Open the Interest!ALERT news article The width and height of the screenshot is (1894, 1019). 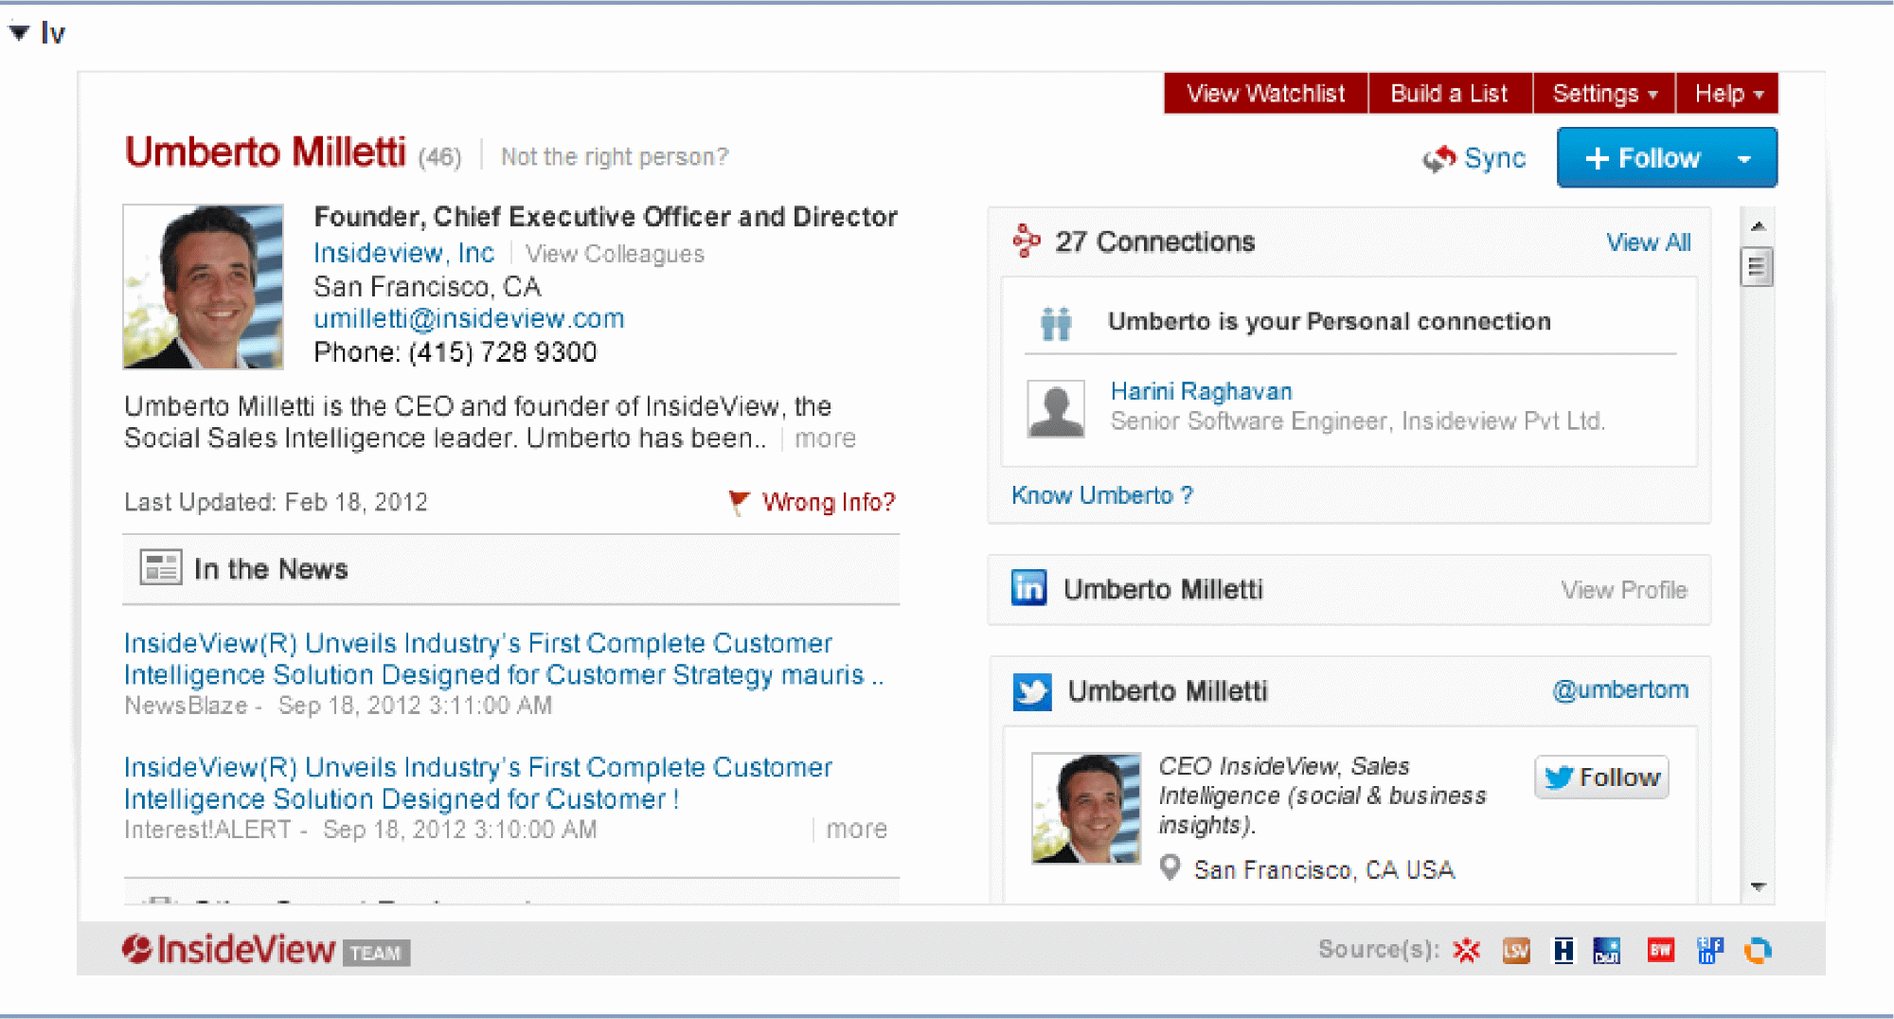(x=478, y=783)
